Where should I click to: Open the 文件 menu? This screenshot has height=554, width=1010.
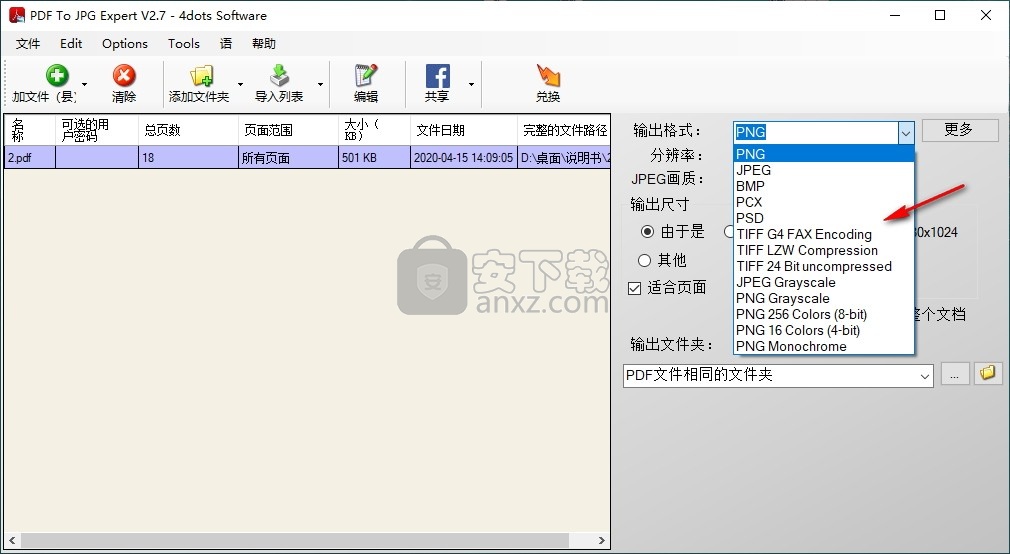coord(28,44)
